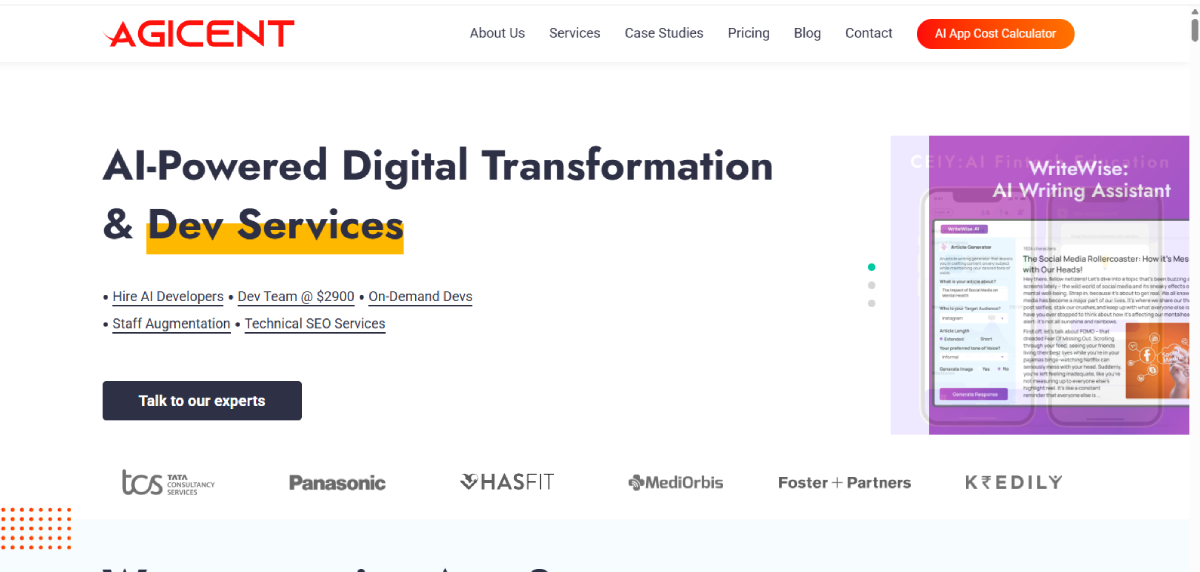1200x572 pixels.
Task: Visit the Blog page
Action: click(807, 33)
